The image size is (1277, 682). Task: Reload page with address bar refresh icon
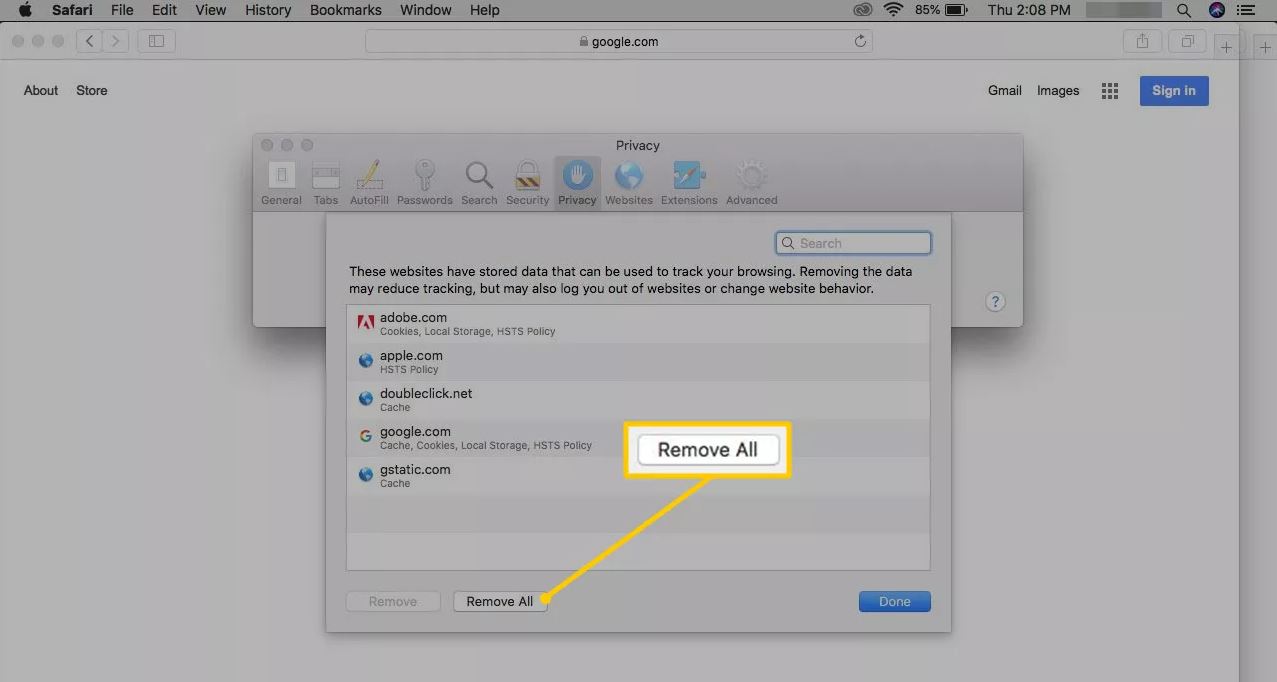pos(860,42)
